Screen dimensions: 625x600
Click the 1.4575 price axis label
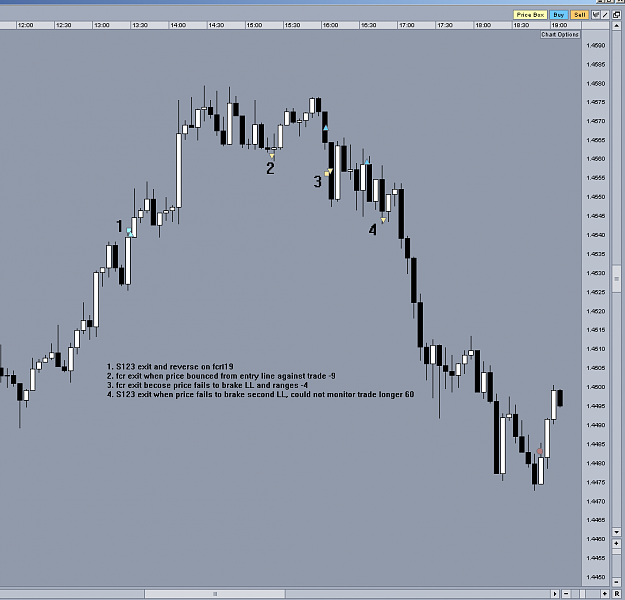coord(596,102)
